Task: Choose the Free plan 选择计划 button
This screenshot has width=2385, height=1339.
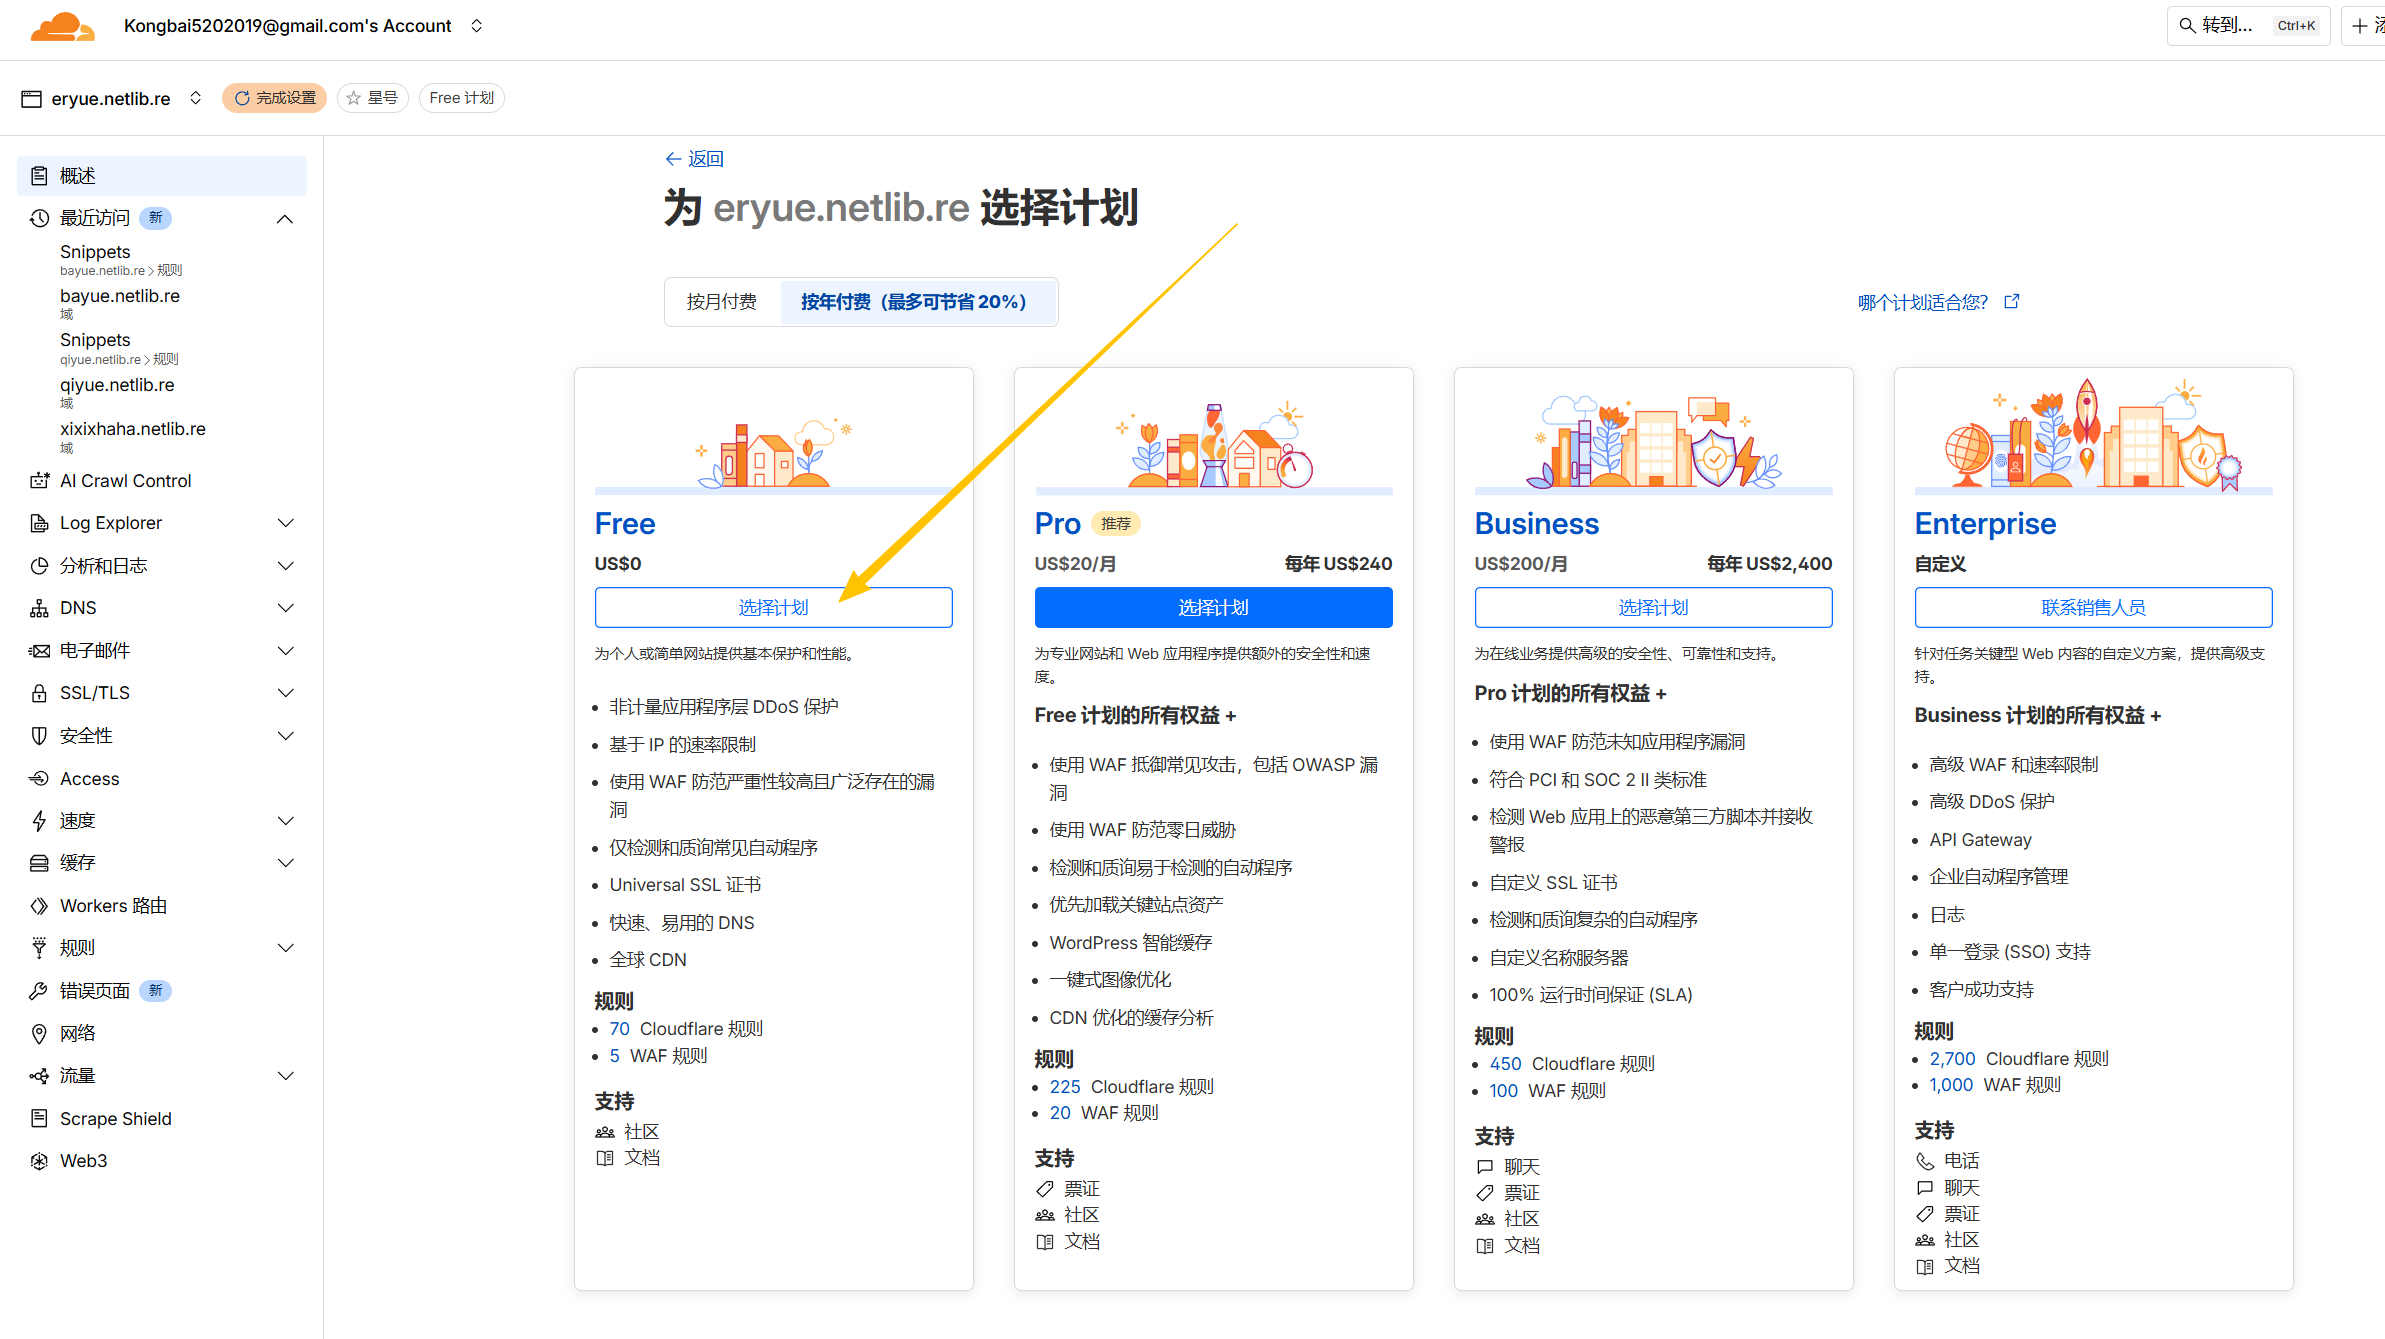Action: (x=773, y=608)
